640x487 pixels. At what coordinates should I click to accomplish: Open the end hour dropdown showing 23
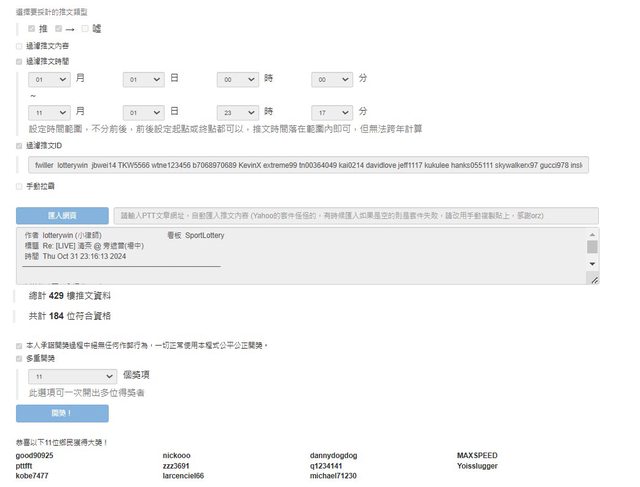(x=238, y=112)
